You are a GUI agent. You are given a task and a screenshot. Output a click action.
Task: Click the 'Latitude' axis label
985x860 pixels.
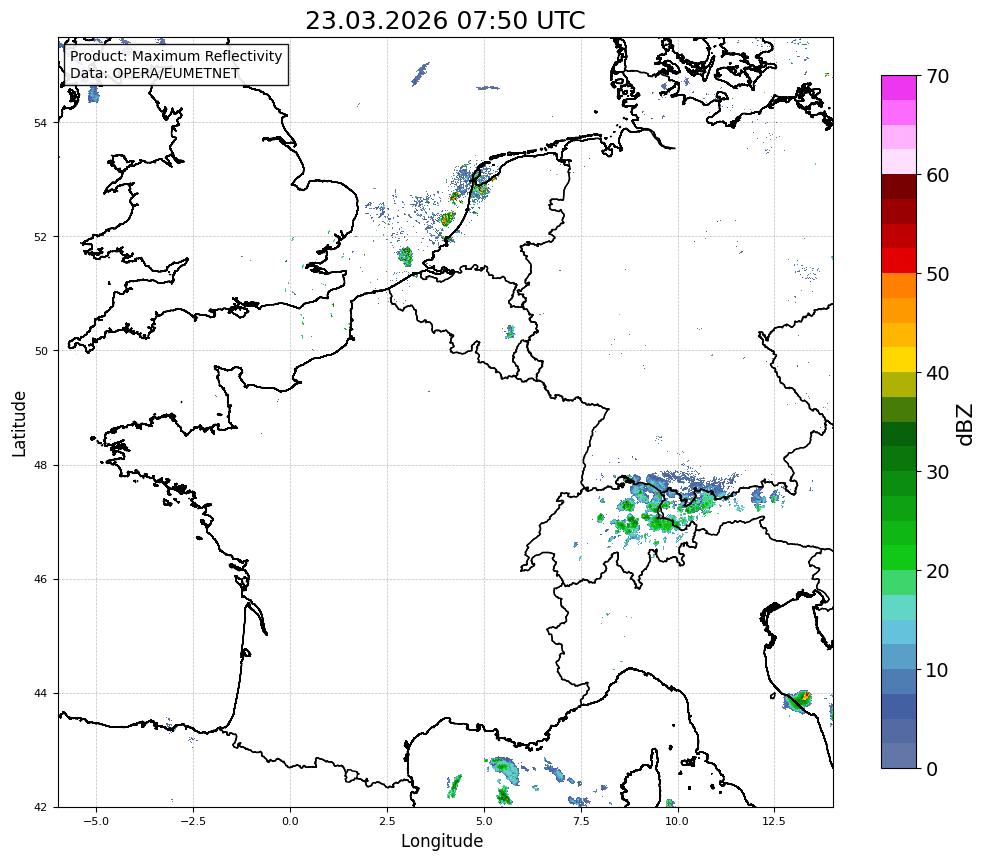(x=19, y=423)
